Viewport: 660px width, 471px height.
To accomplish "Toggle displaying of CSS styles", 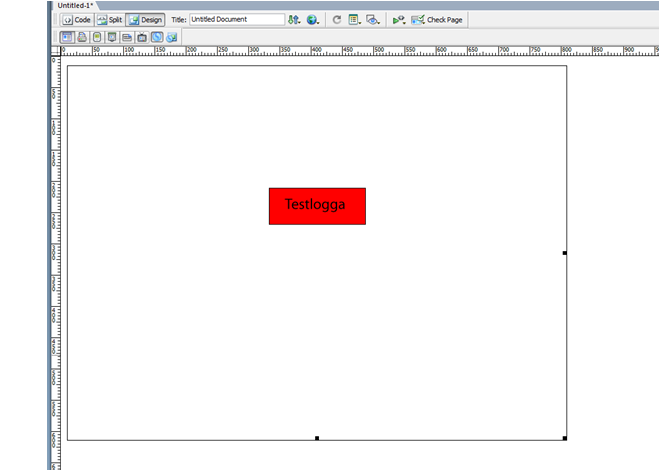I will click(x=157, y=37).
